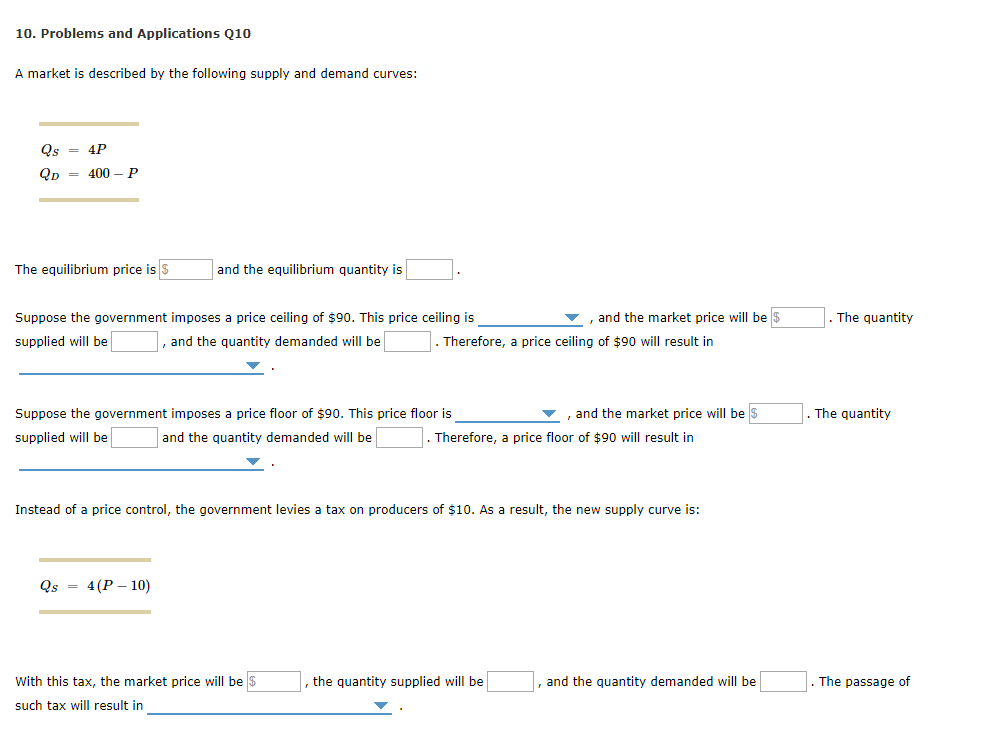Click the tax market price dollar input
987x734 pixels.
coord(275,681)
